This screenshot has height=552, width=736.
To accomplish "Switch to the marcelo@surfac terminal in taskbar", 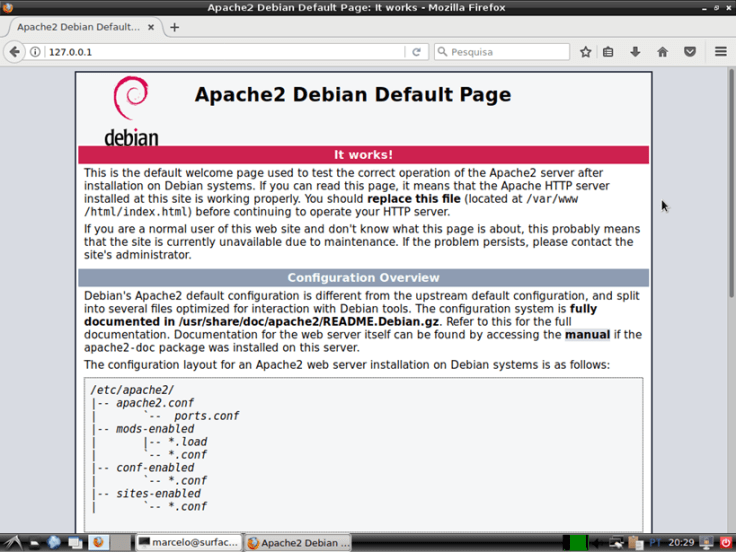I will [x=188, y=542].
